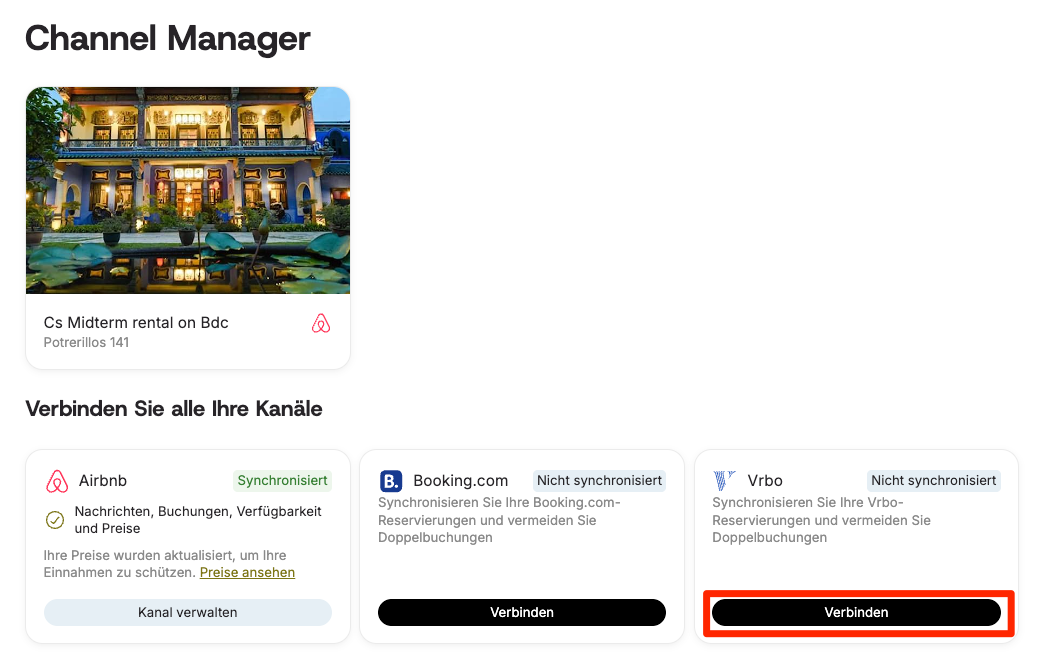The width and height of the screenshot is (1057, 671).
Task: Click the Airbnb channel name label
Action: pos(102,481)
